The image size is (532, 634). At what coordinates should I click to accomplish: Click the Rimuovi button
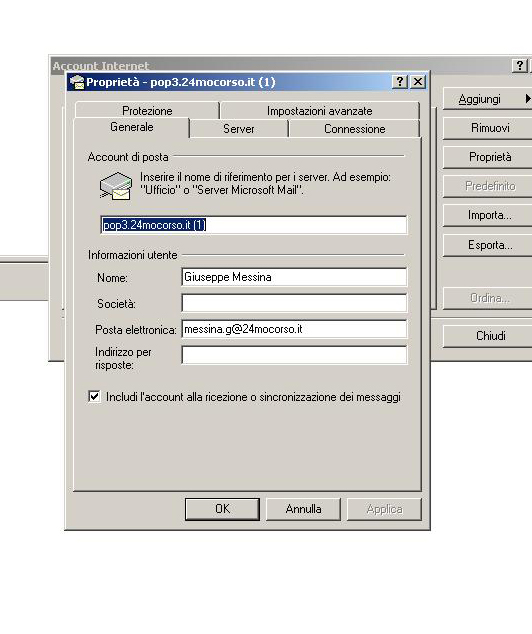(490, 128)
